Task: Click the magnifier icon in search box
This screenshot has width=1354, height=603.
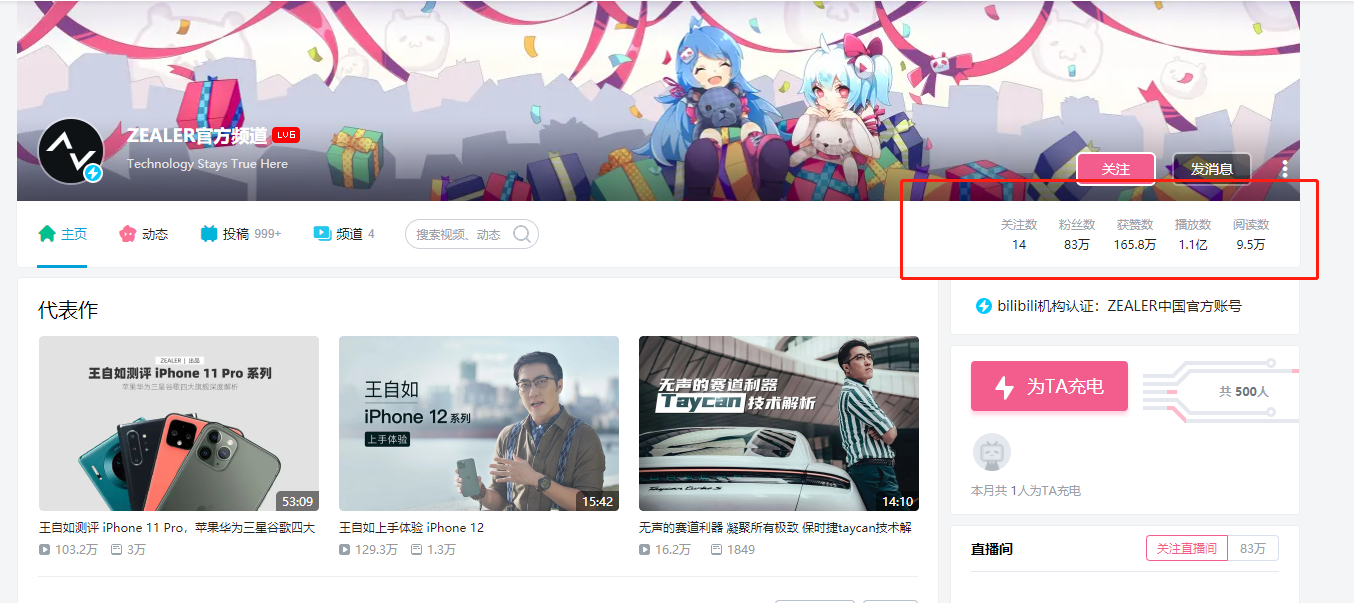Action: [x=521, y=234]
